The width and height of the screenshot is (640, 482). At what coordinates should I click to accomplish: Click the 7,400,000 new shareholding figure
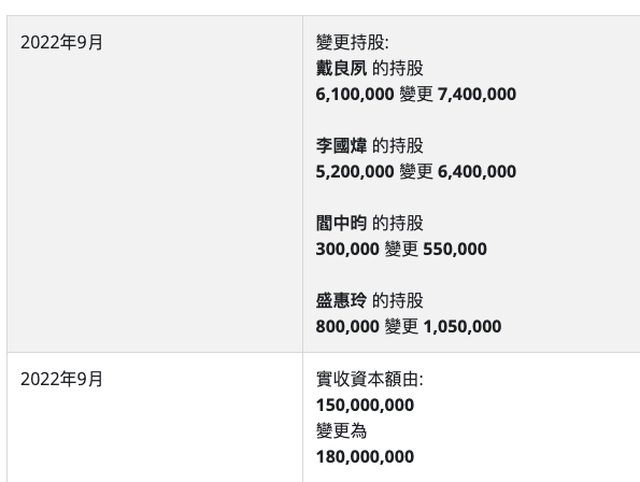click(x=477, y=94)
